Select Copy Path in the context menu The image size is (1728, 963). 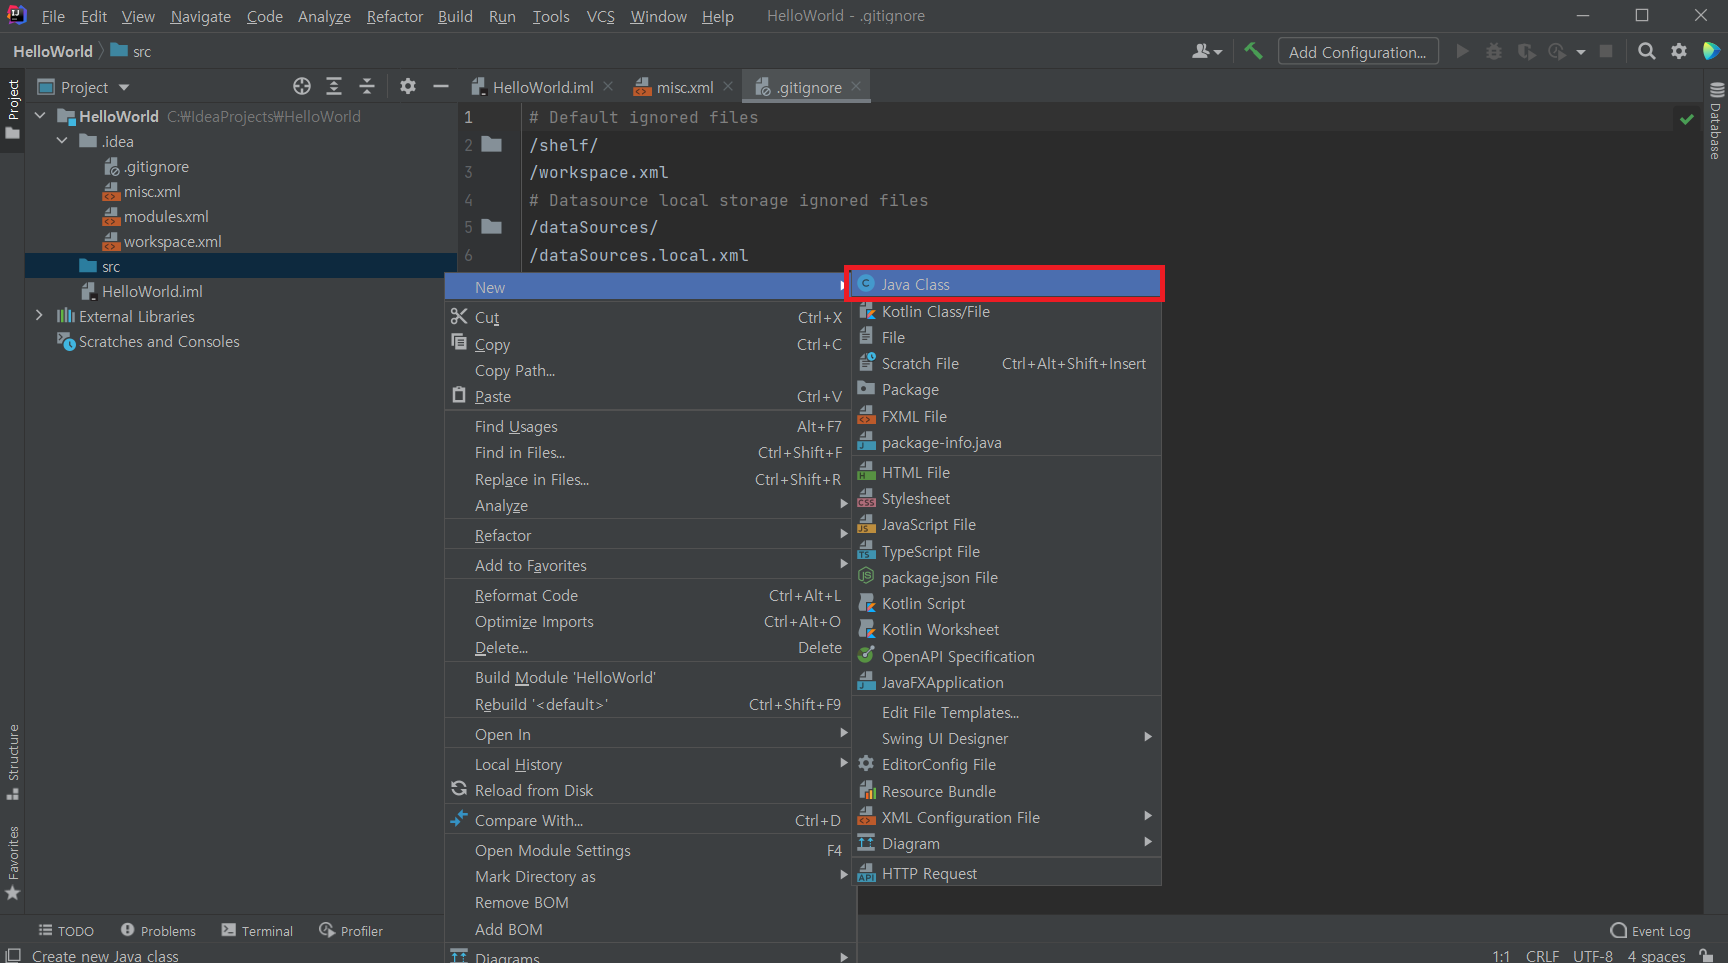tap(648, 370)
